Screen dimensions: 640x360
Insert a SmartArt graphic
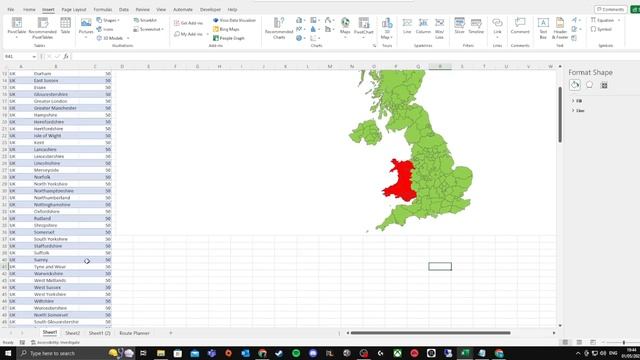145,20
